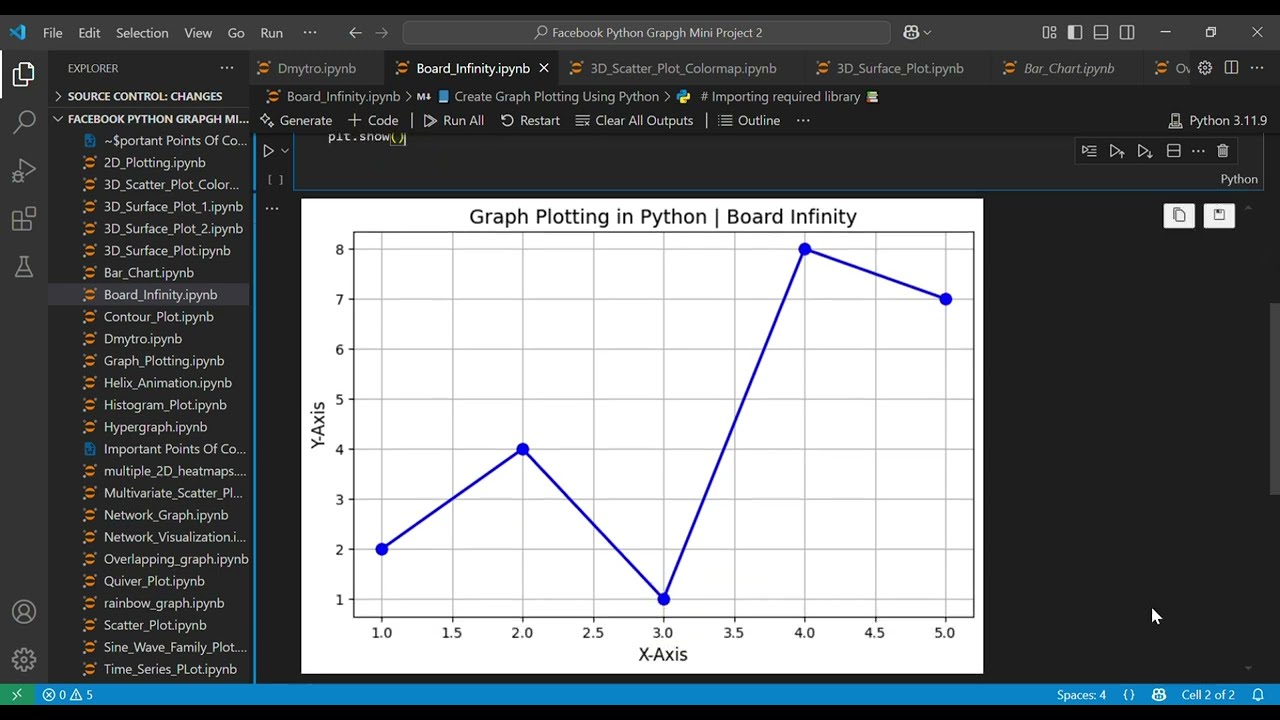
Task: Open the Run menu
Action: [x=272, y=32]
